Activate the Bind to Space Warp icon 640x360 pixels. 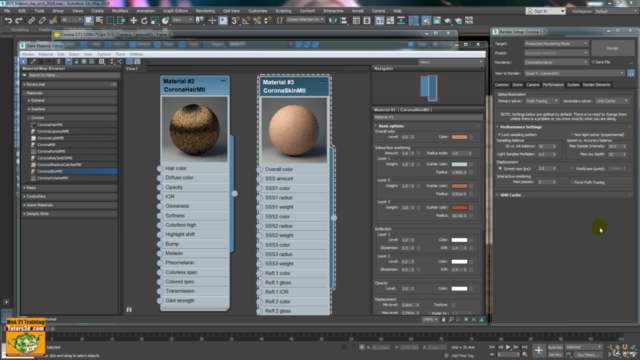point(53,20)
